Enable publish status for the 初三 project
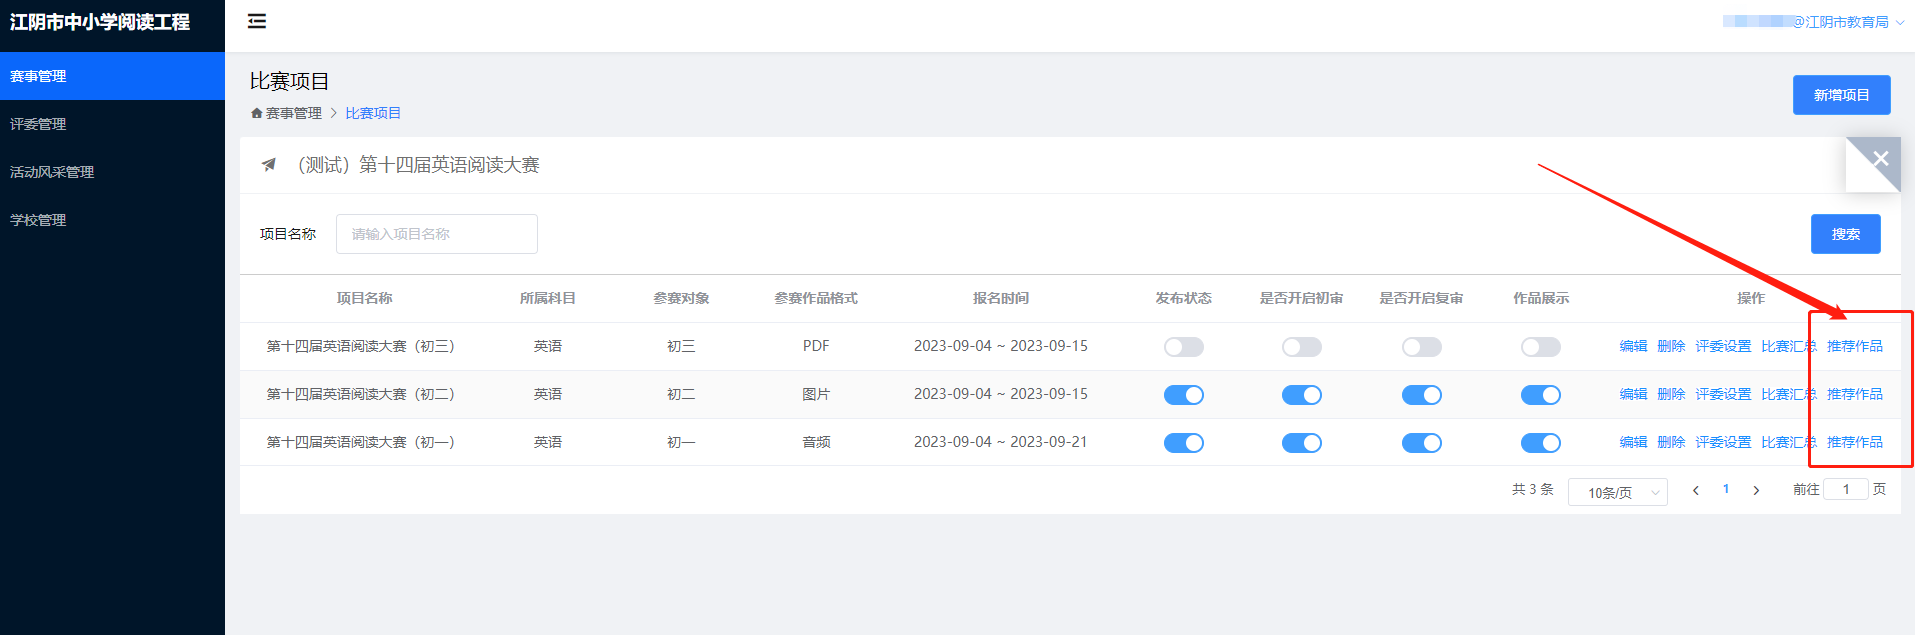The height and width of the screenshot is (635, 1915). [1183, 347]
